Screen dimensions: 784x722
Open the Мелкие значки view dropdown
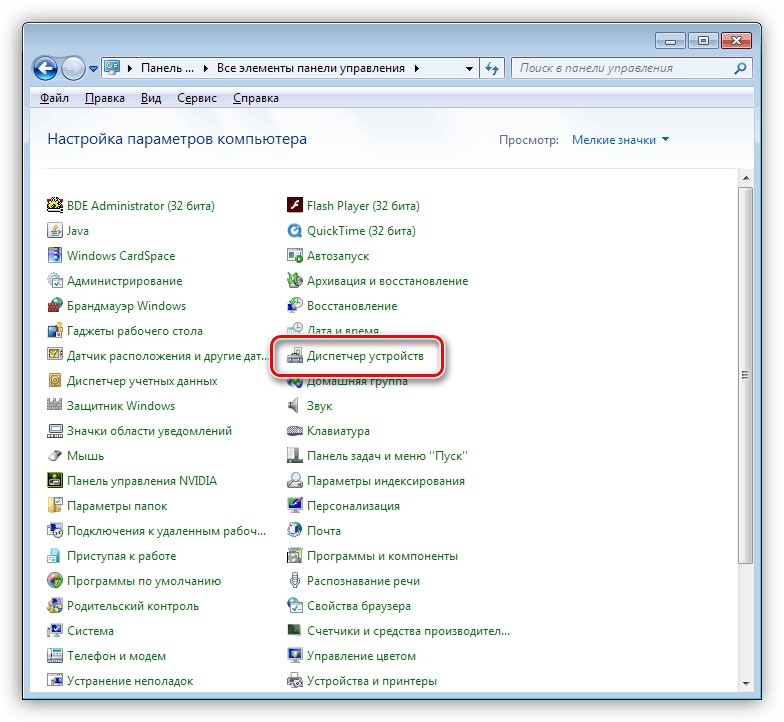[620, 140]
